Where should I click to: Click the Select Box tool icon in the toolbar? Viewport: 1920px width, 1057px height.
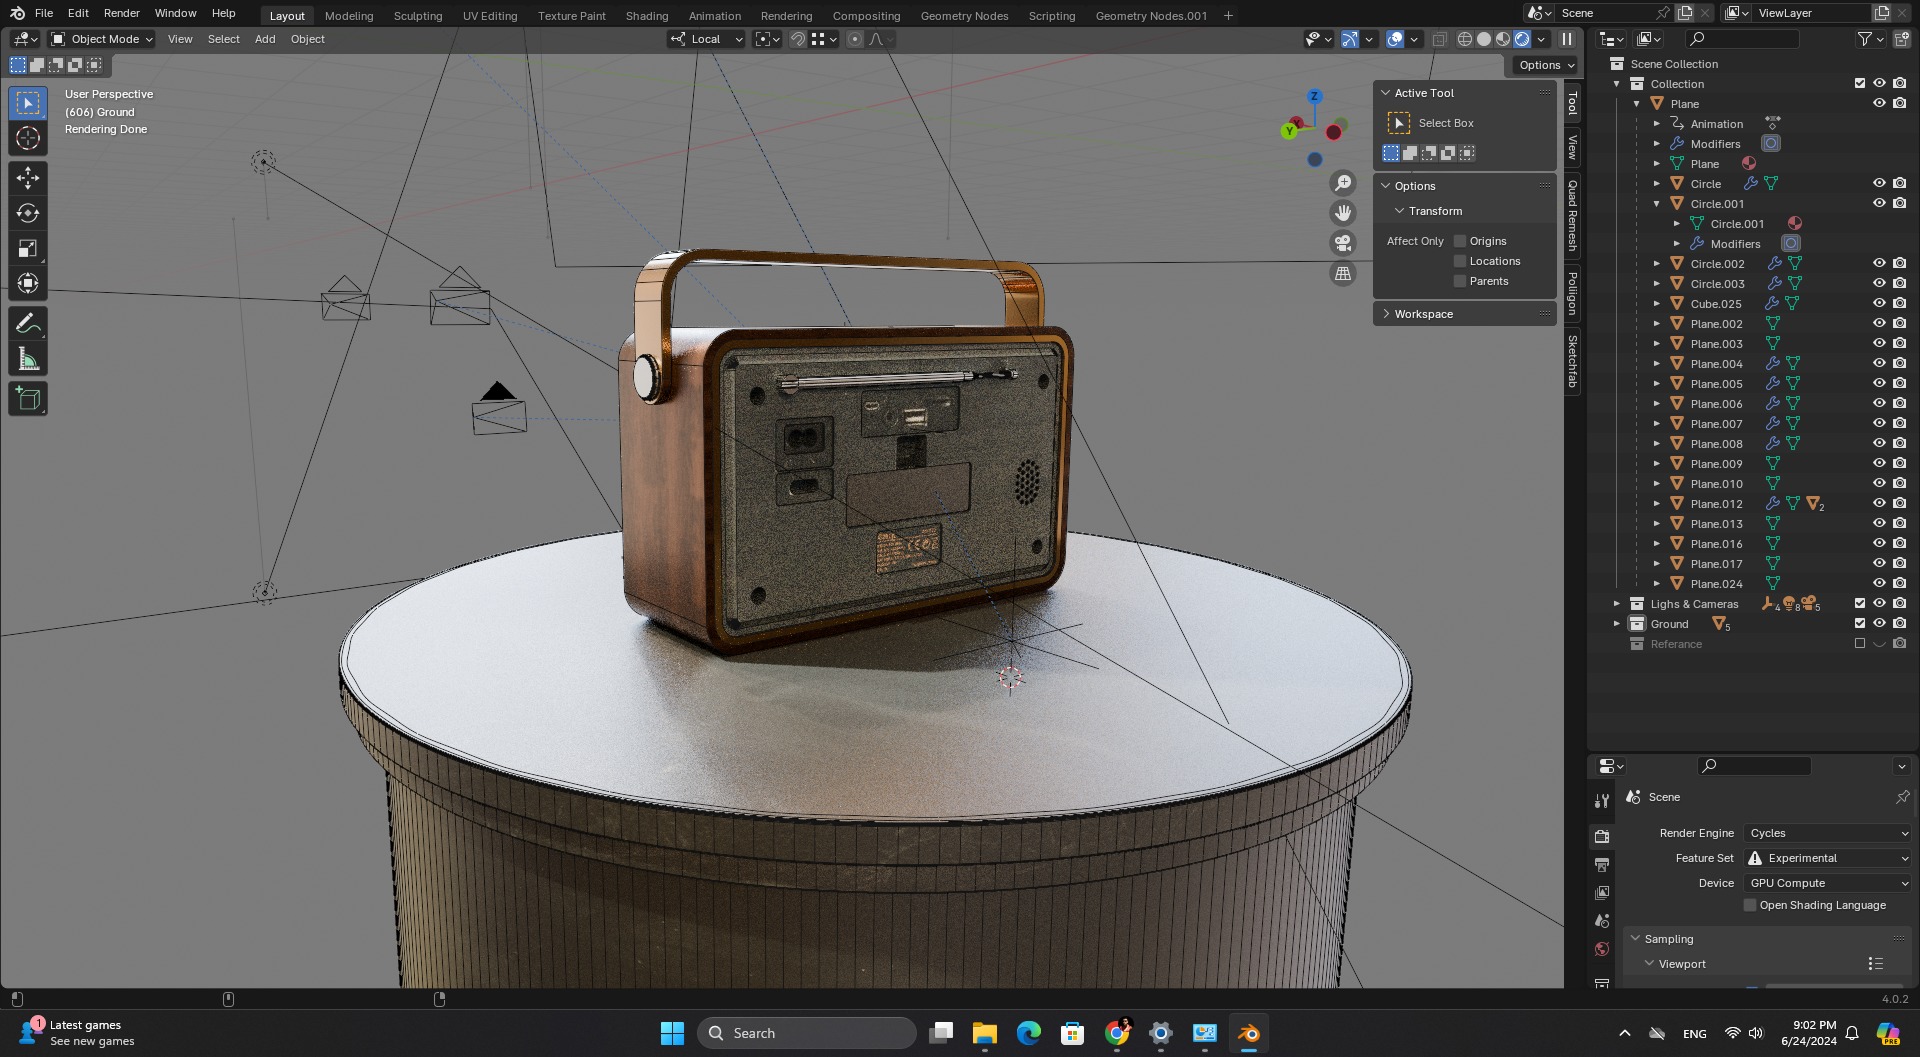[28, 103]
